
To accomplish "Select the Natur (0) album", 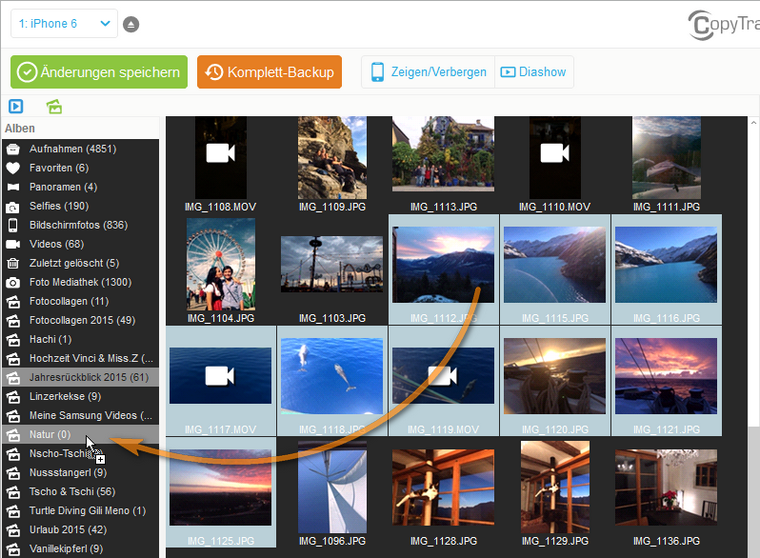I will tap(80, 434).
